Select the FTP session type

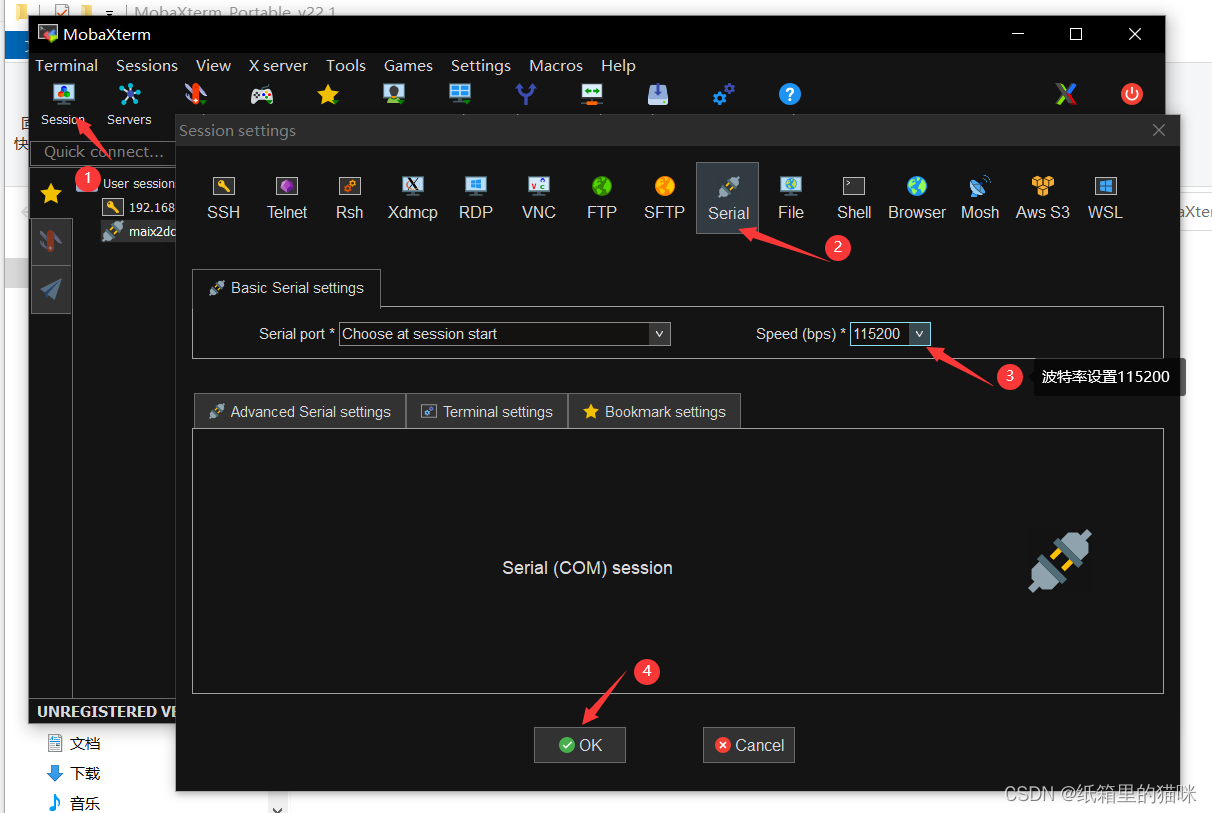[602, 198]
